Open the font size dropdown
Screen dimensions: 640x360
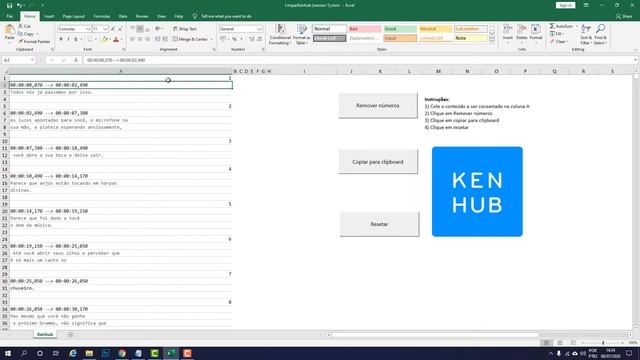tap(105, 29)
